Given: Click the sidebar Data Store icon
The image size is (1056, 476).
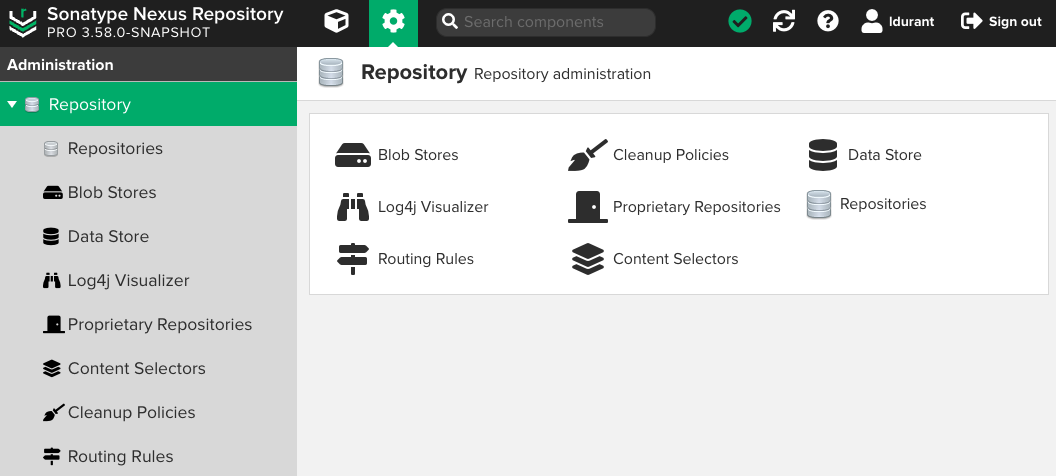Looking at the screenshot, I should [x=51, y=236].
